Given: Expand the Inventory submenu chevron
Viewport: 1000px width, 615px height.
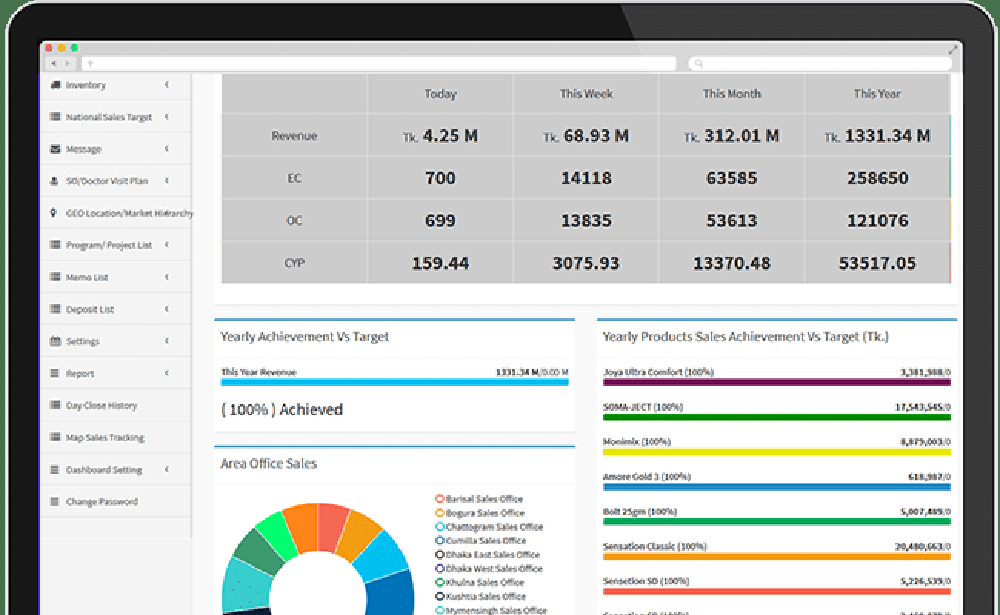Looking at the screenshot, I should pos(167,84).
